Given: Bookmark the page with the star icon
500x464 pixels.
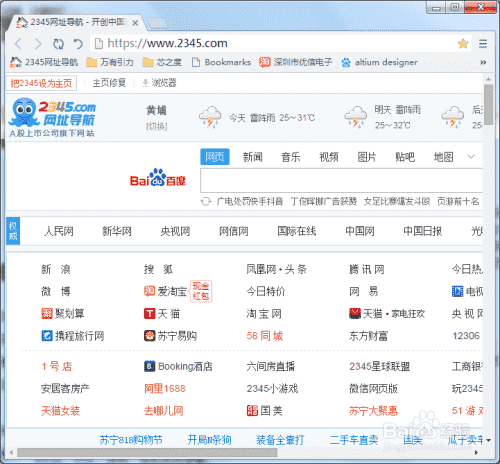Looking at the screenshot, I should pyautogui.click(x=463, y=44).
